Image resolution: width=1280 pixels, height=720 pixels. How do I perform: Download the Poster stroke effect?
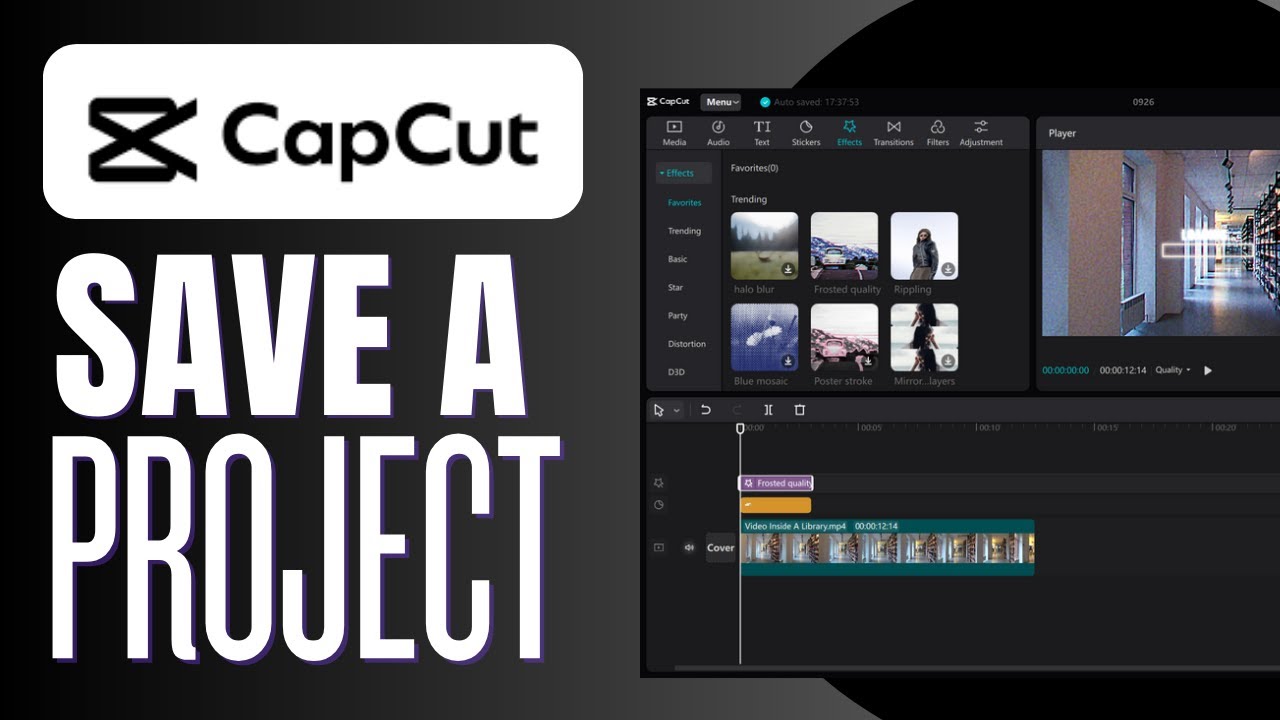(x=868, y=361)
